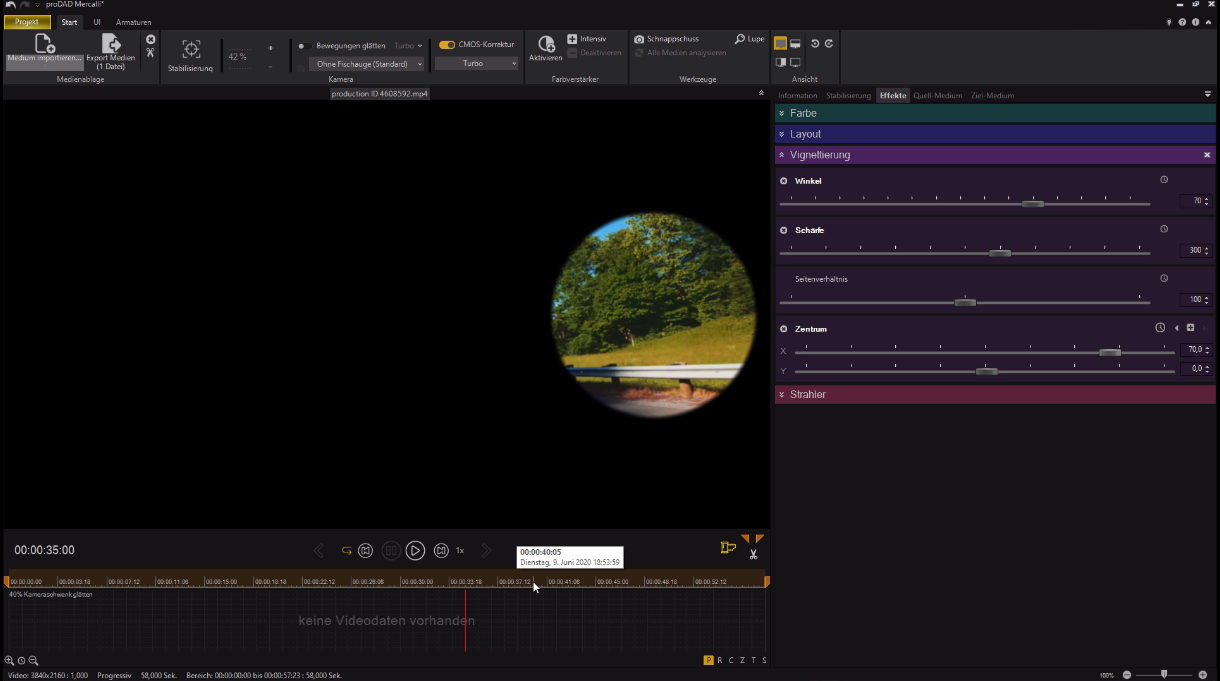The image size is (1220, 681).
Task: Activate the Farbverstärker with Aktivieren
Action: pos(546,45)
